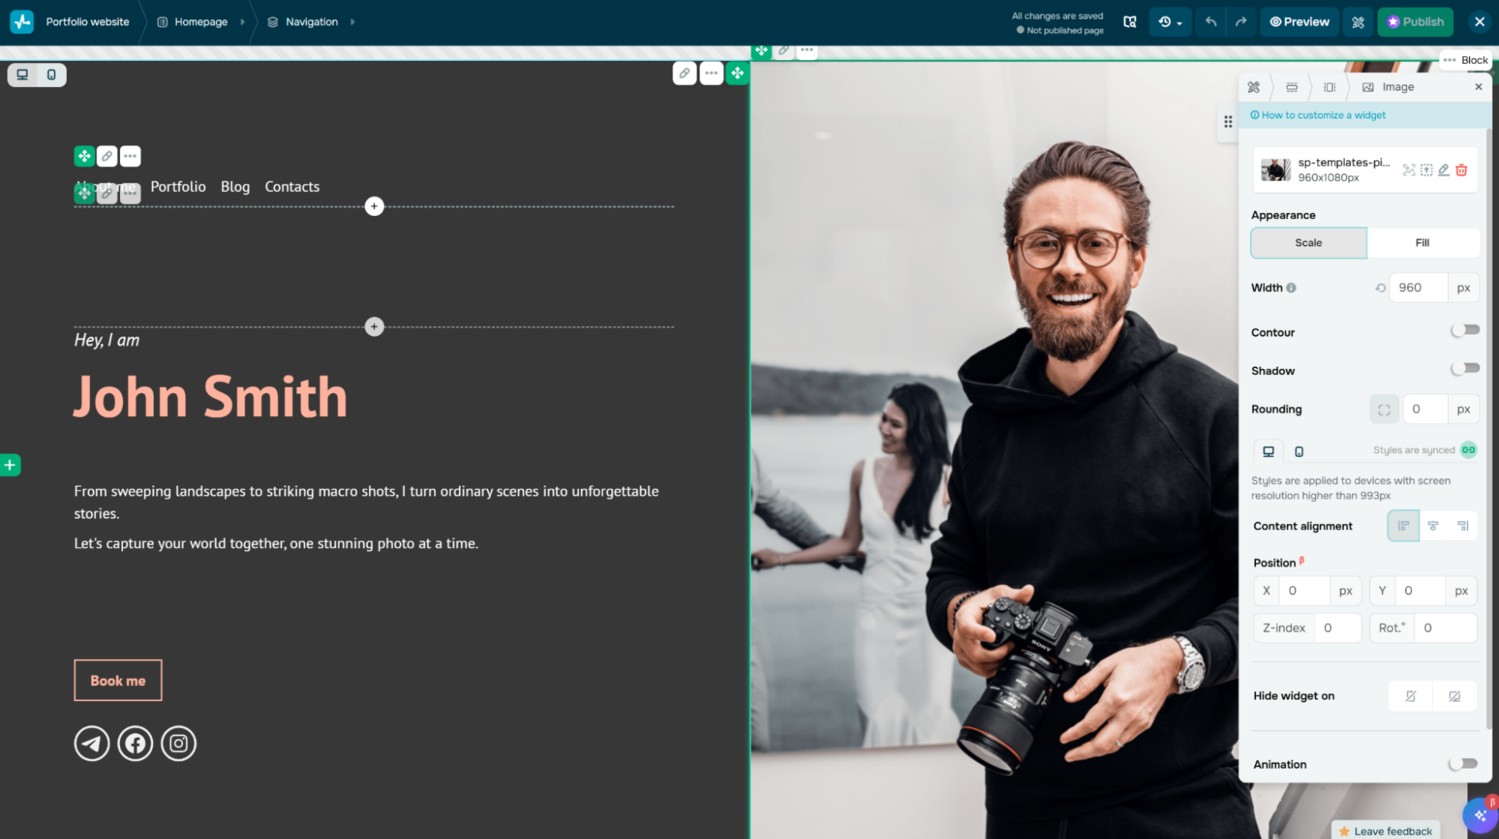Open the site search magnifier icon near Preview
The image size is (1499, 839).
[1131, 21]
